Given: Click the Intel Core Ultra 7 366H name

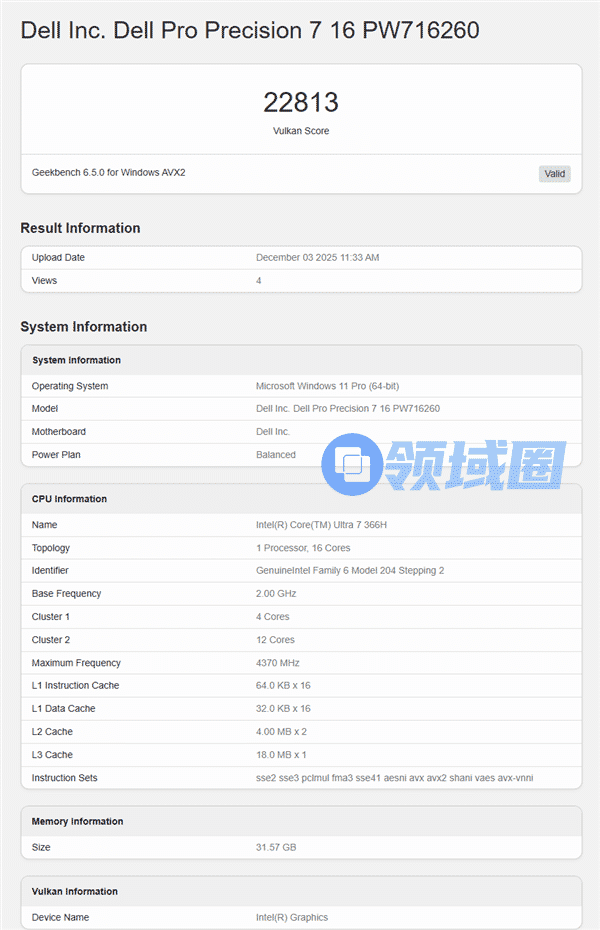Looking at the screenshot, I should [321, 525].
